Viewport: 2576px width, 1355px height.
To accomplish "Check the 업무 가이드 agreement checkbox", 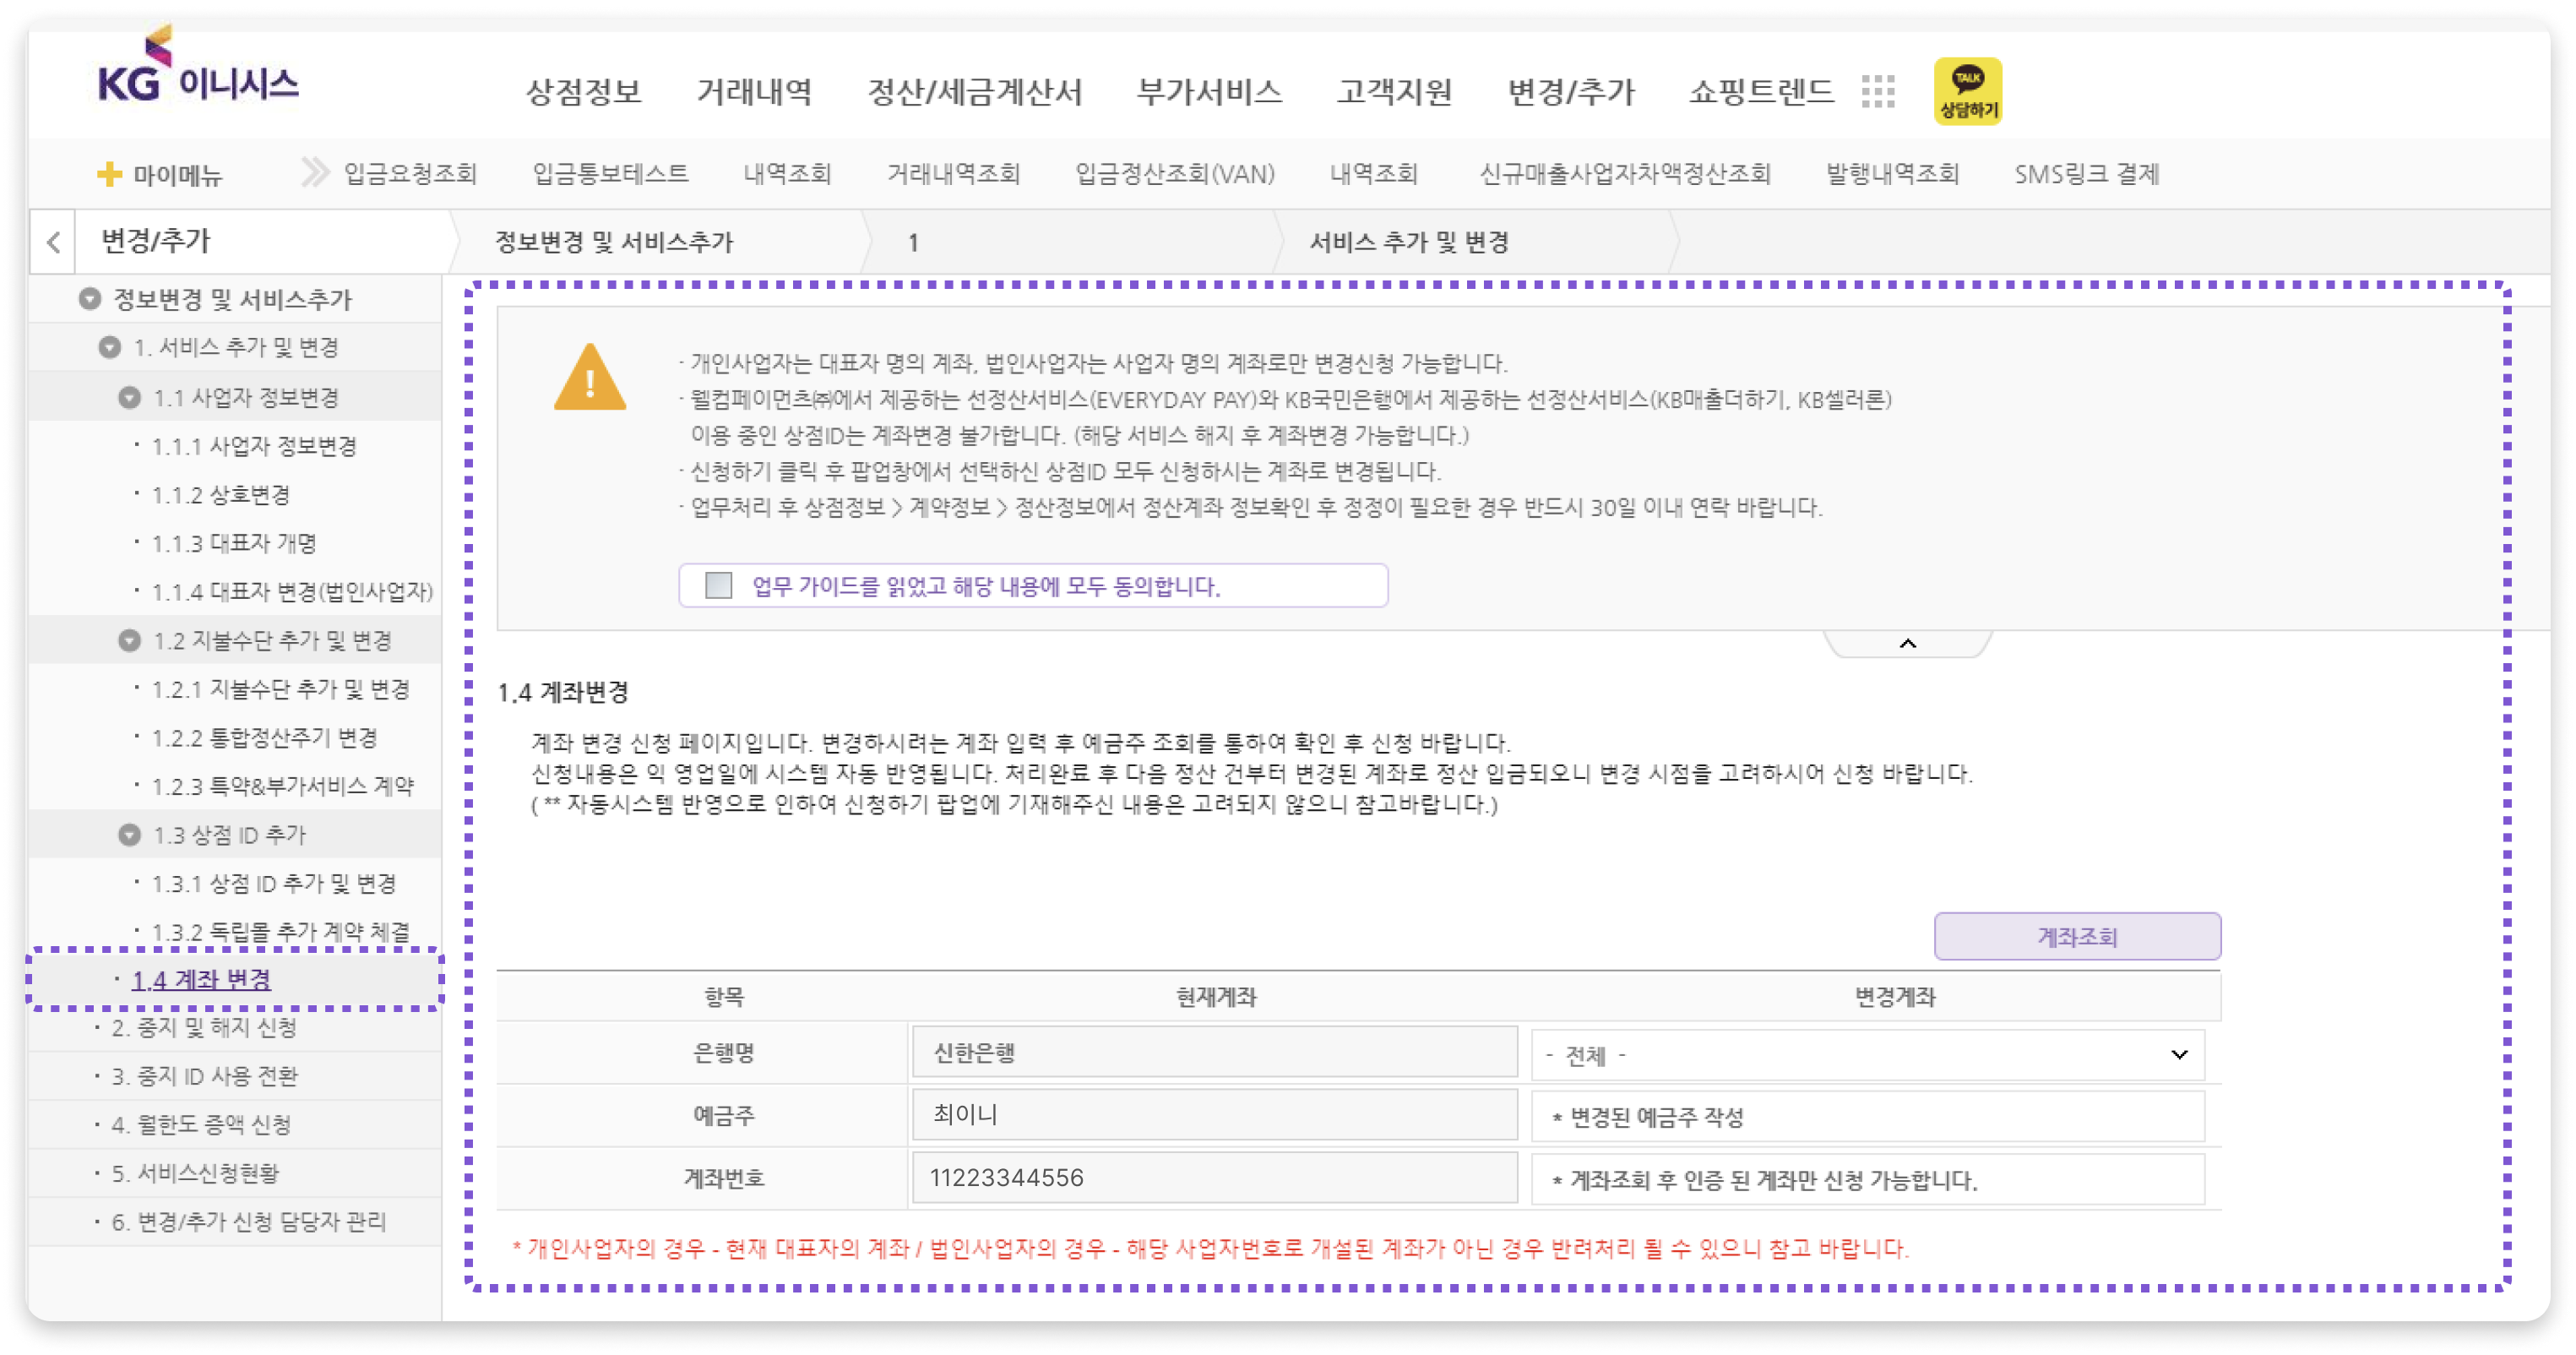I will click(718, 585).
